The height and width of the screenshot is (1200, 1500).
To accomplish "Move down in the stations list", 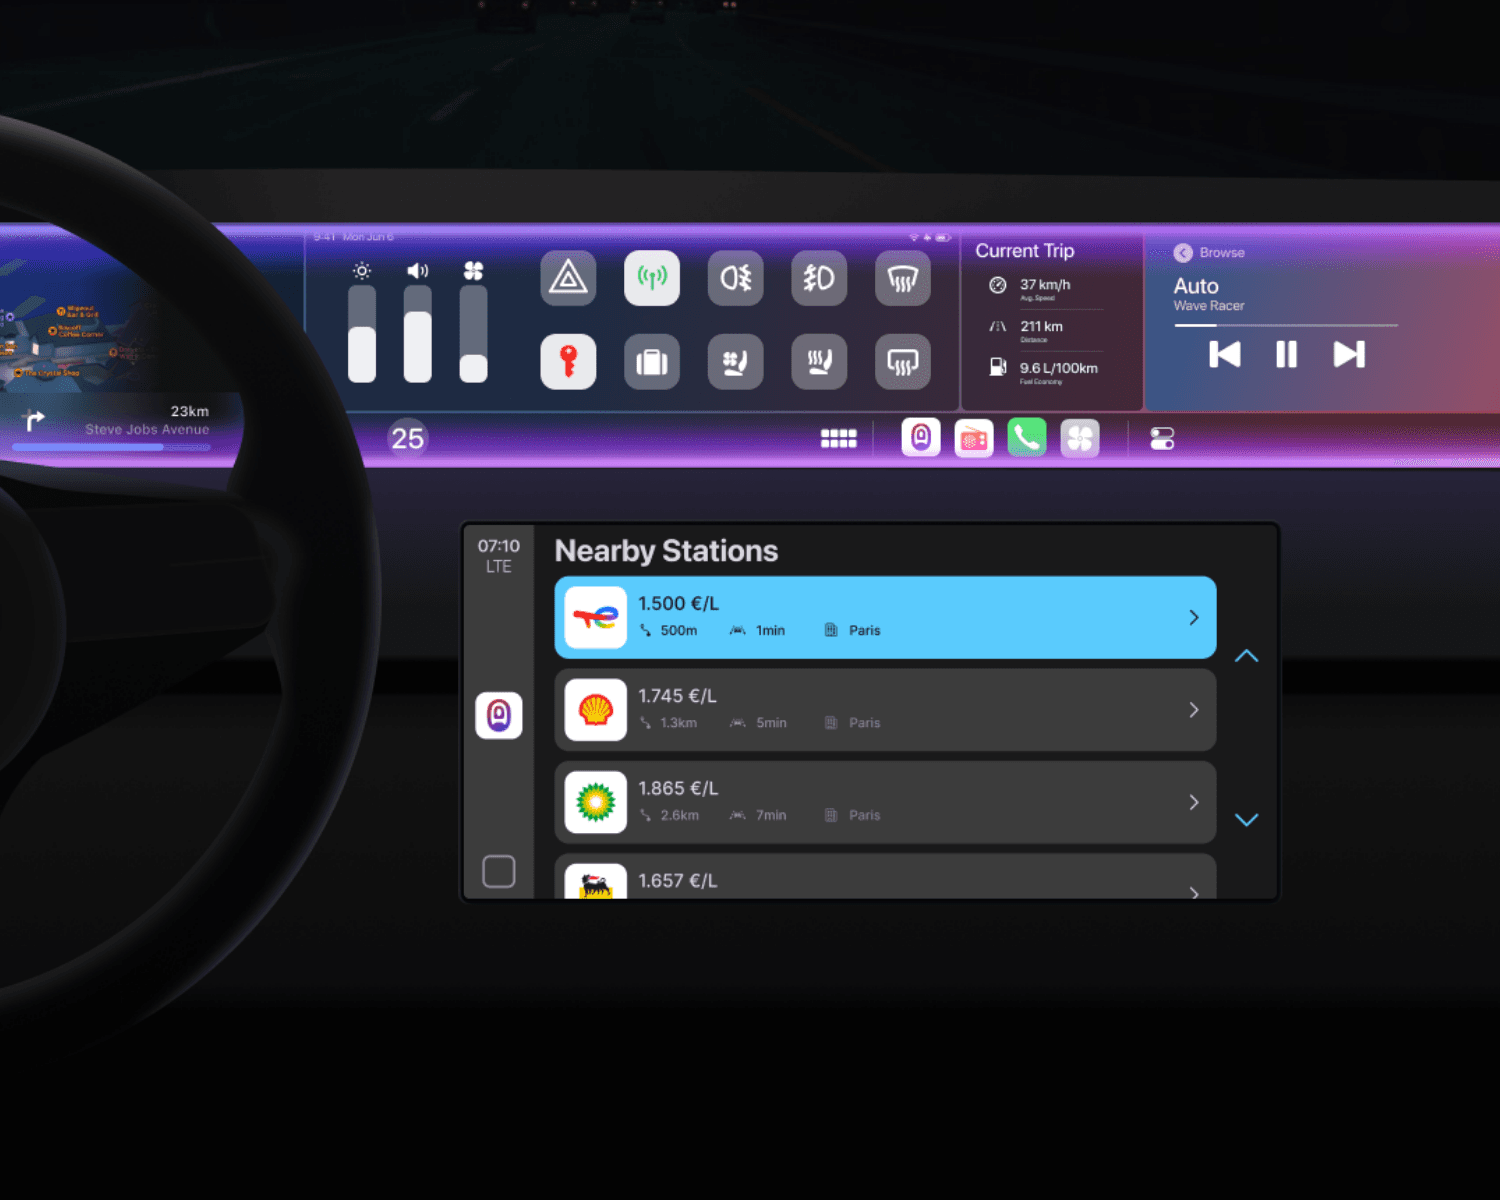I will point(1246,819).
